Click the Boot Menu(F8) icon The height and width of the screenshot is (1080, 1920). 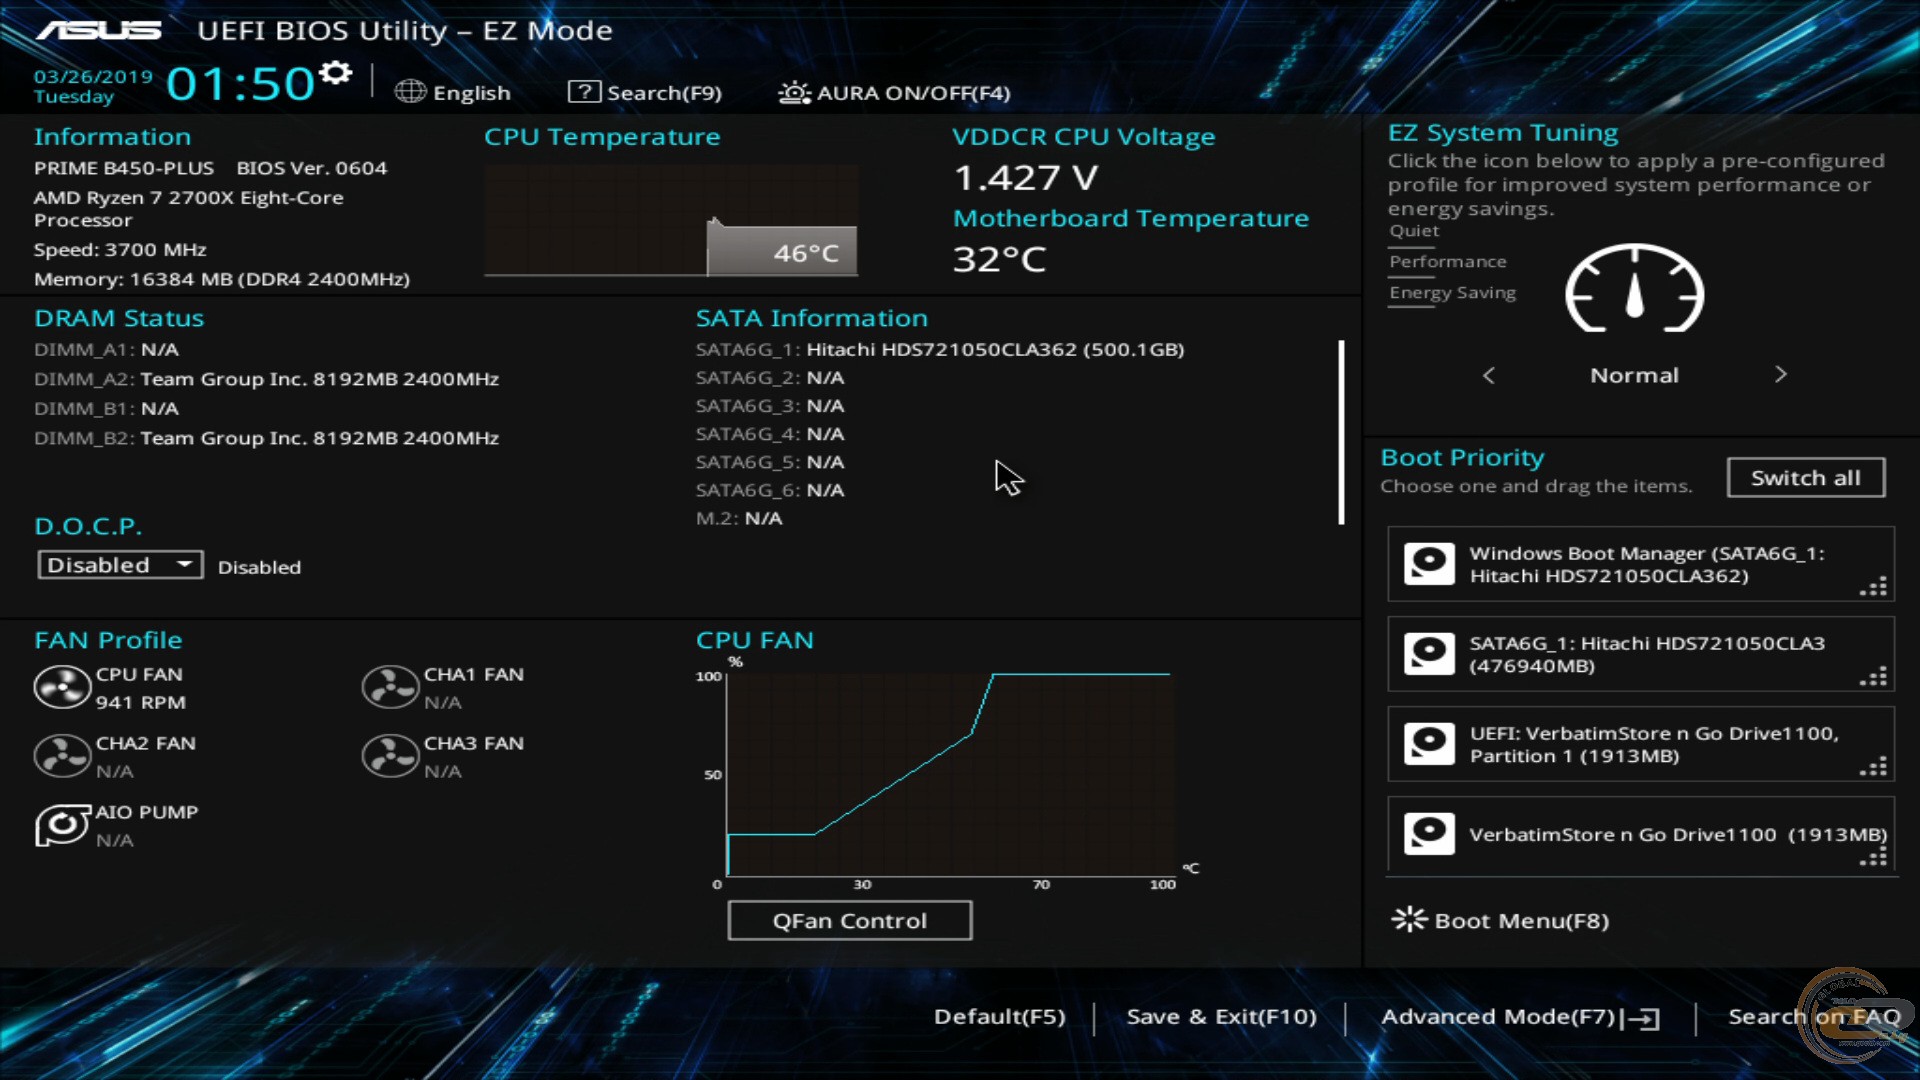(x=1408, y=919)
